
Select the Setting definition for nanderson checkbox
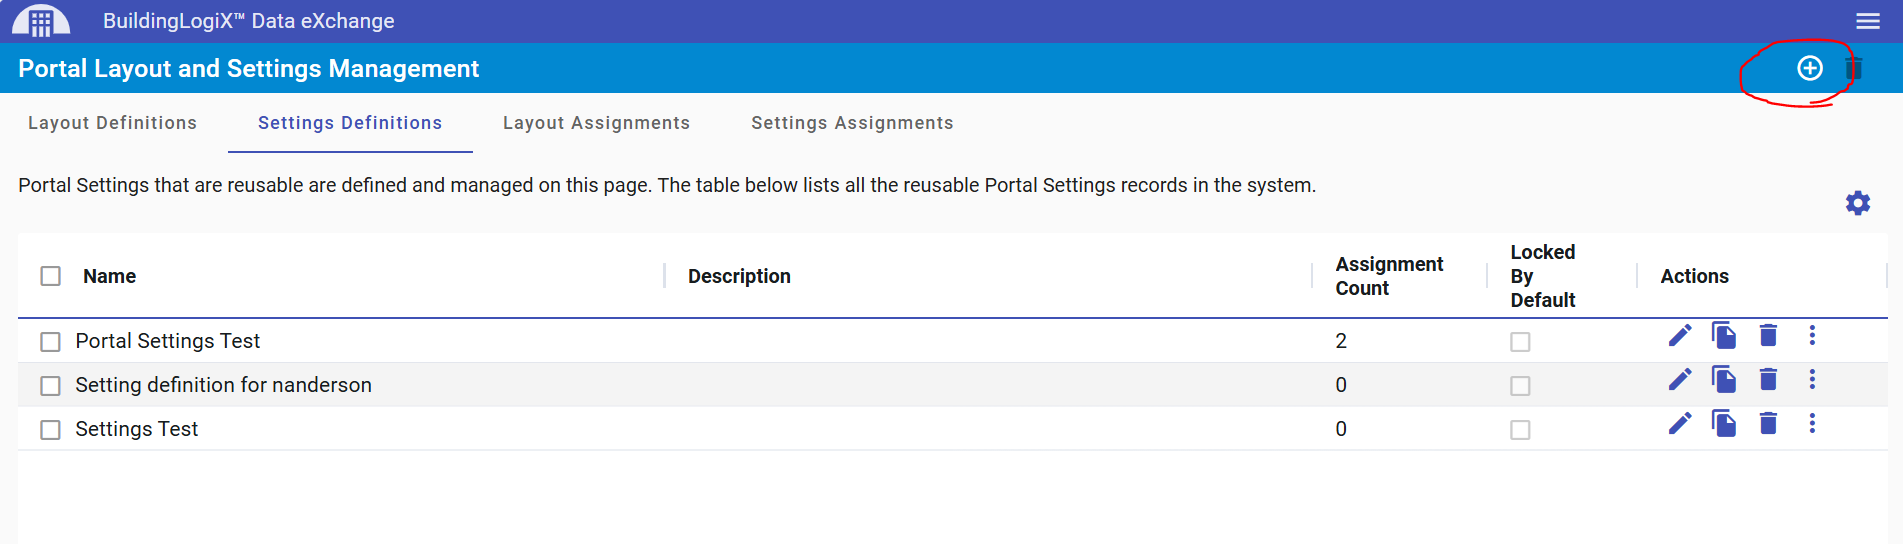pos(51,386)
